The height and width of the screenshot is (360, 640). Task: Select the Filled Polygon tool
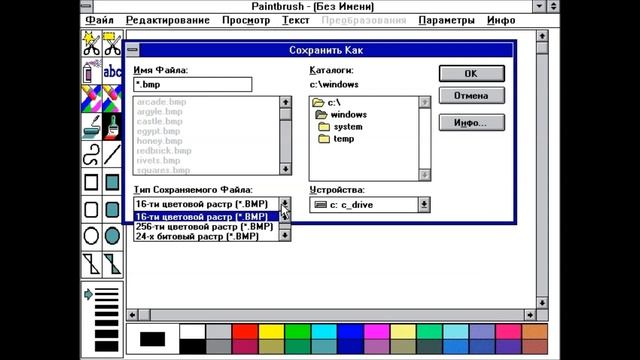pyautogui.click(x=112, y=264)
